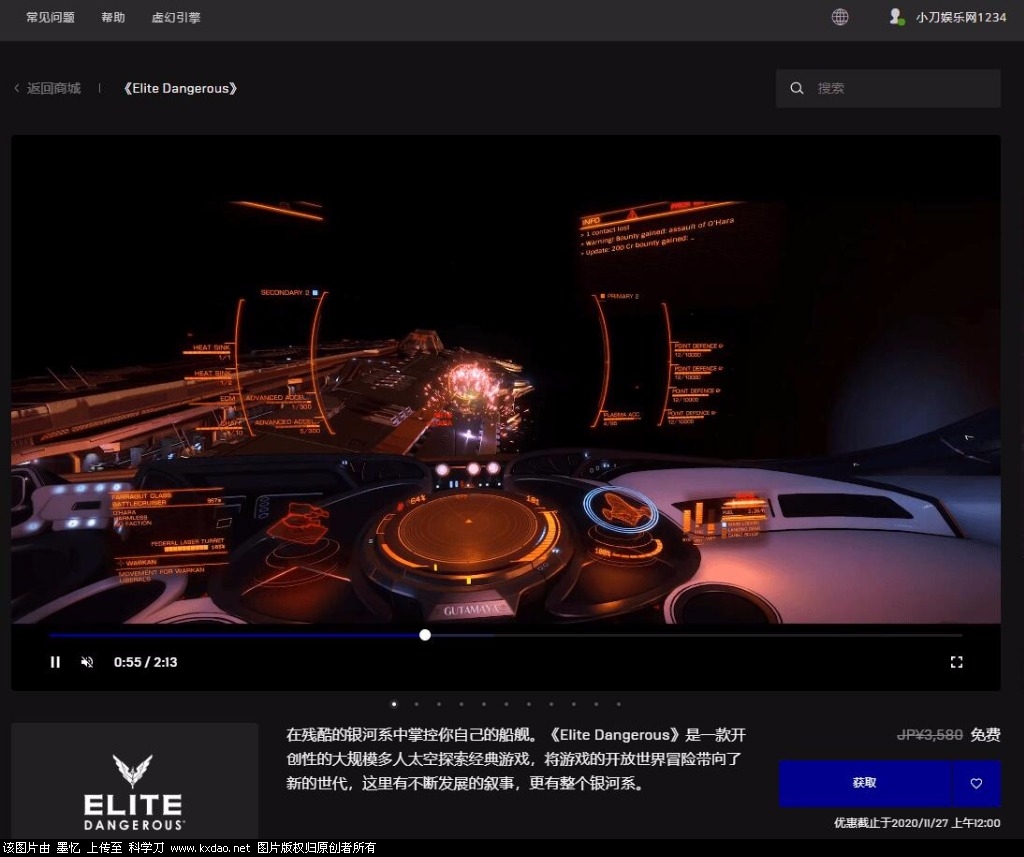Select the first carousel dot indicator

coord(393,704)
